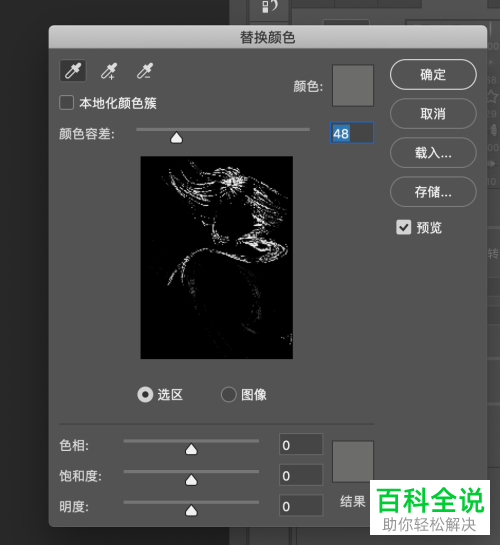Open the 颜色 sample swatch
500x545 pixels.
coord(353,85)
